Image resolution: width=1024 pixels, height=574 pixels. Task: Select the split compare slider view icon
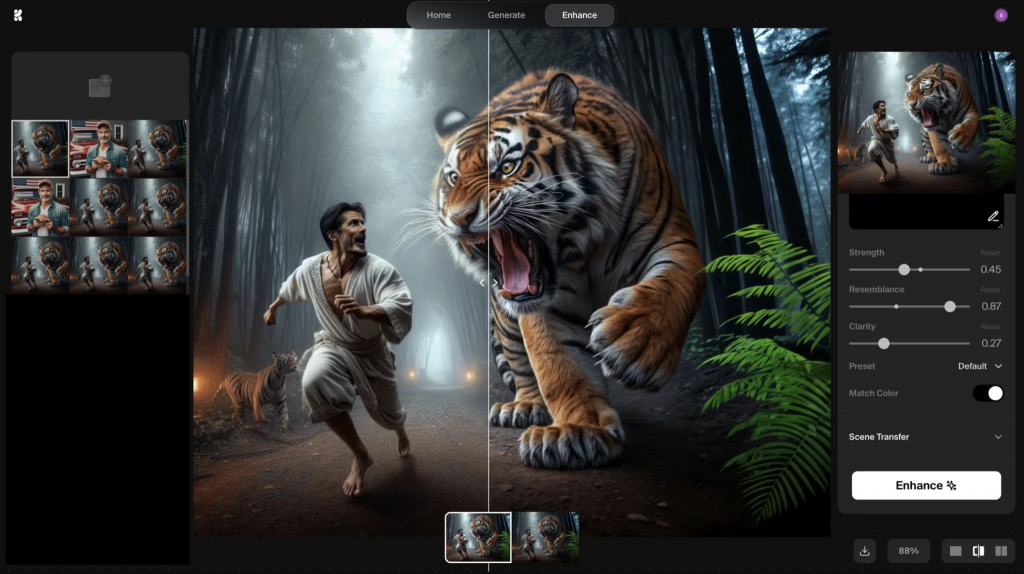[x=978, y=551]
